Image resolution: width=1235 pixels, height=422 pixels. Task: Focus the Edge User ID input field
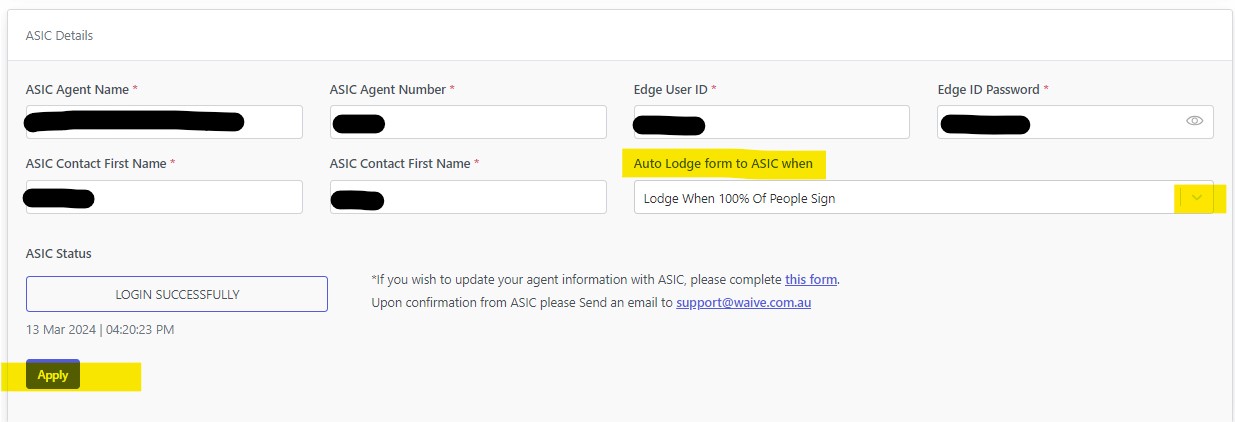[x=772, y=122]
